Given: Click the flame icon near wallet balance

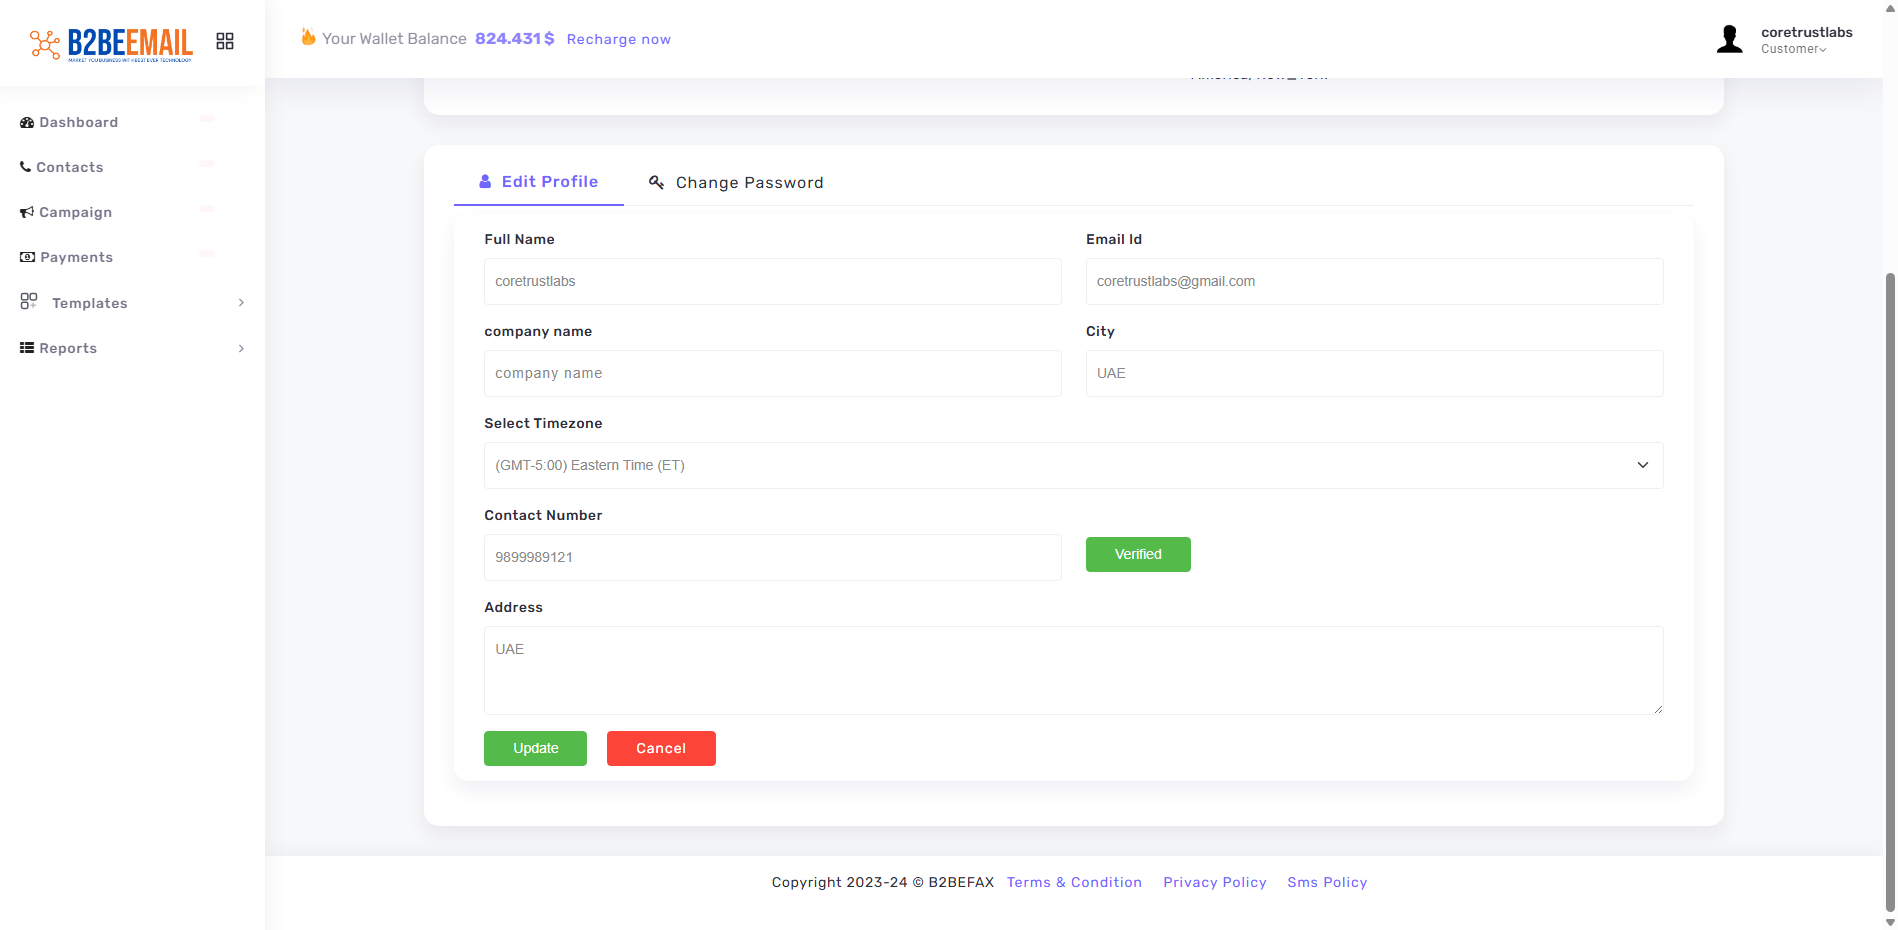Looking at the screenshot, I should click(x=308, y=37).
